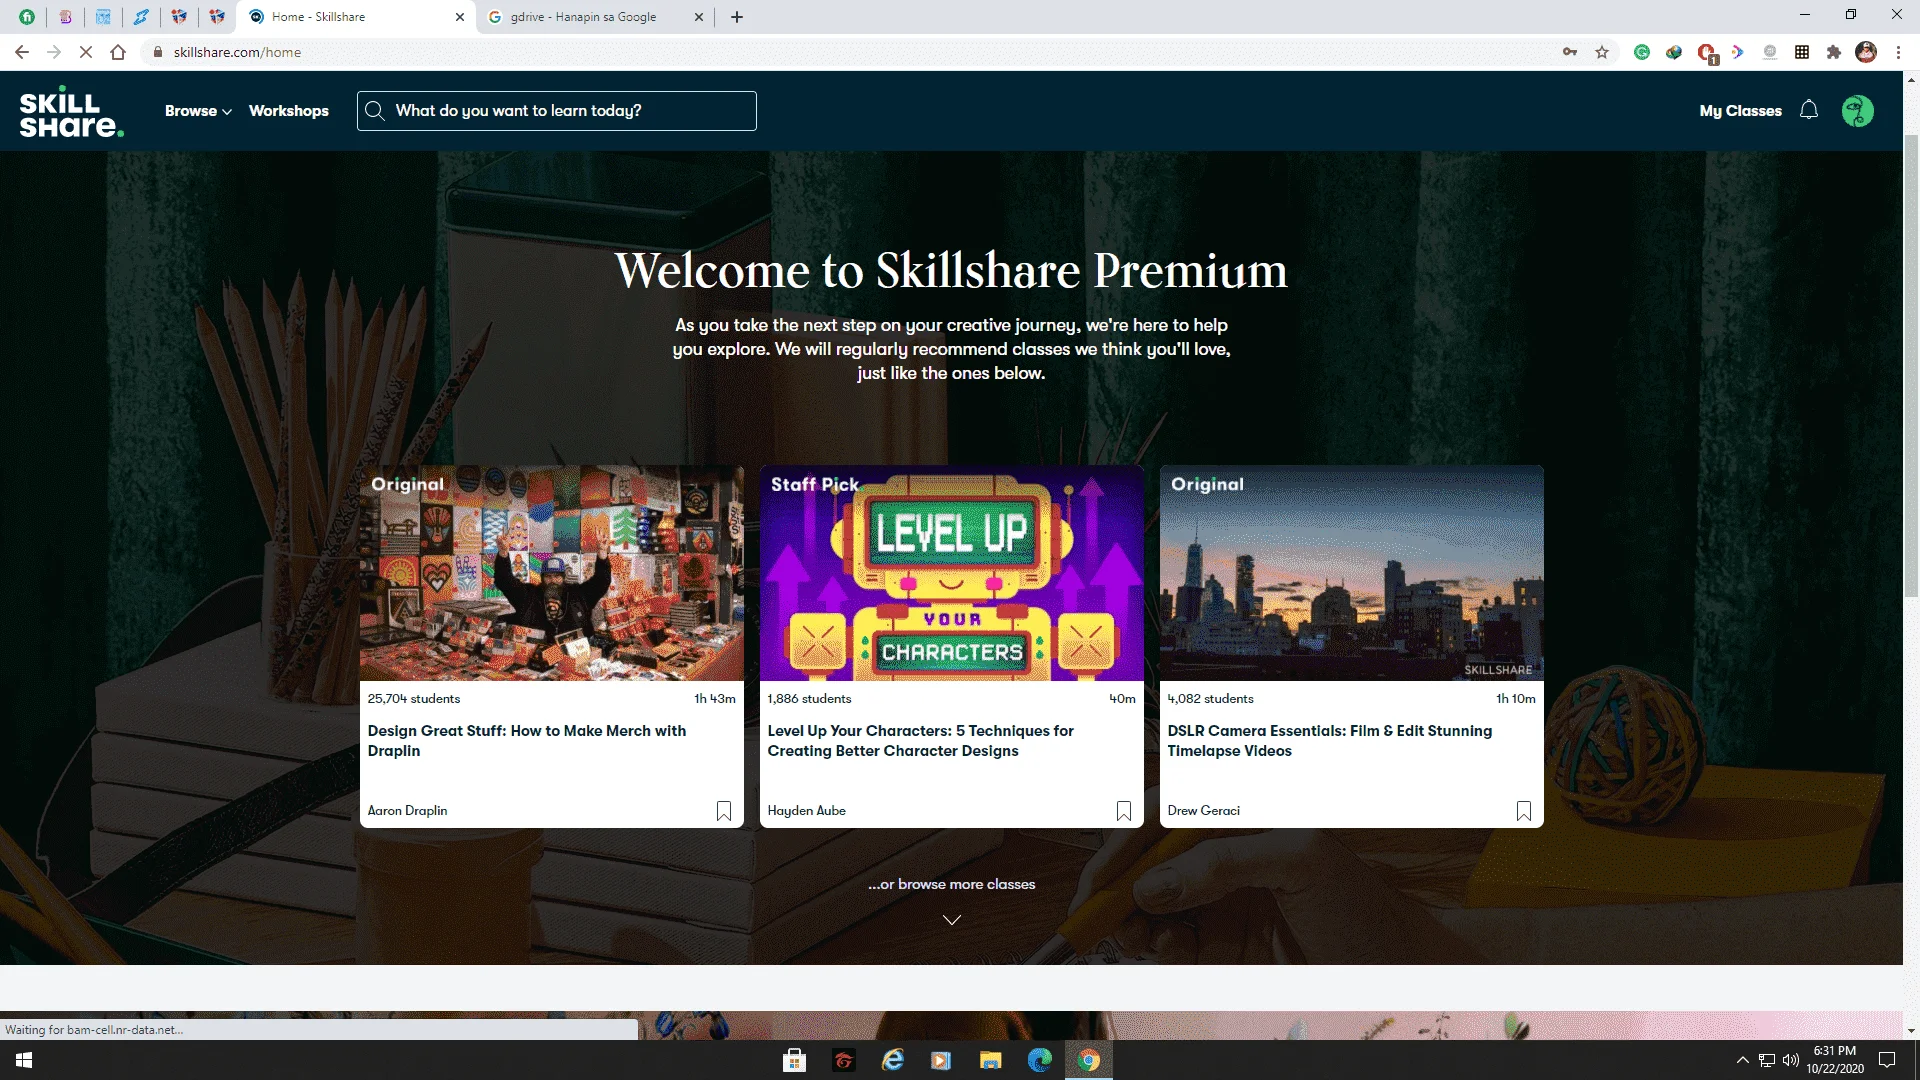
Task: Open the Windows Start menu
Action: (24, 1060)
